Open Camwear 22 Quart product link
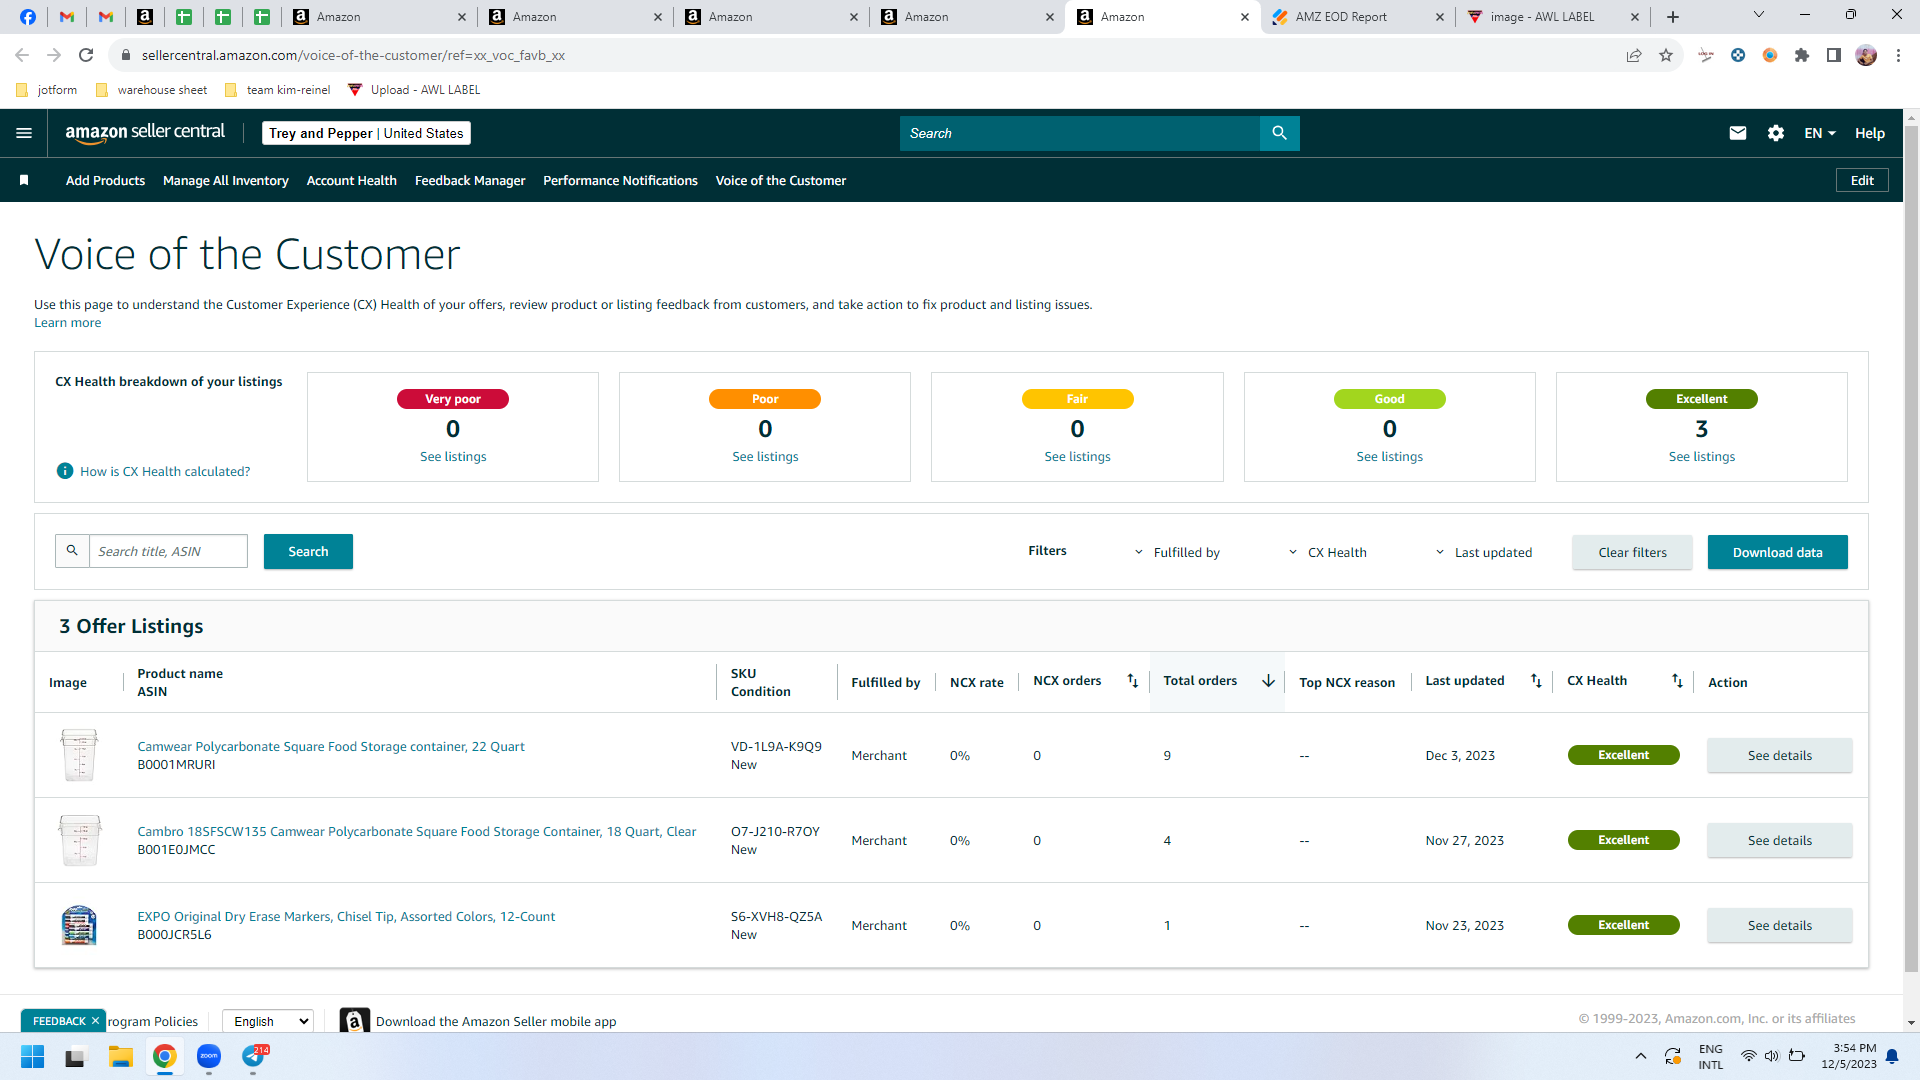Screen dimensions: 1920x1080 331,746
